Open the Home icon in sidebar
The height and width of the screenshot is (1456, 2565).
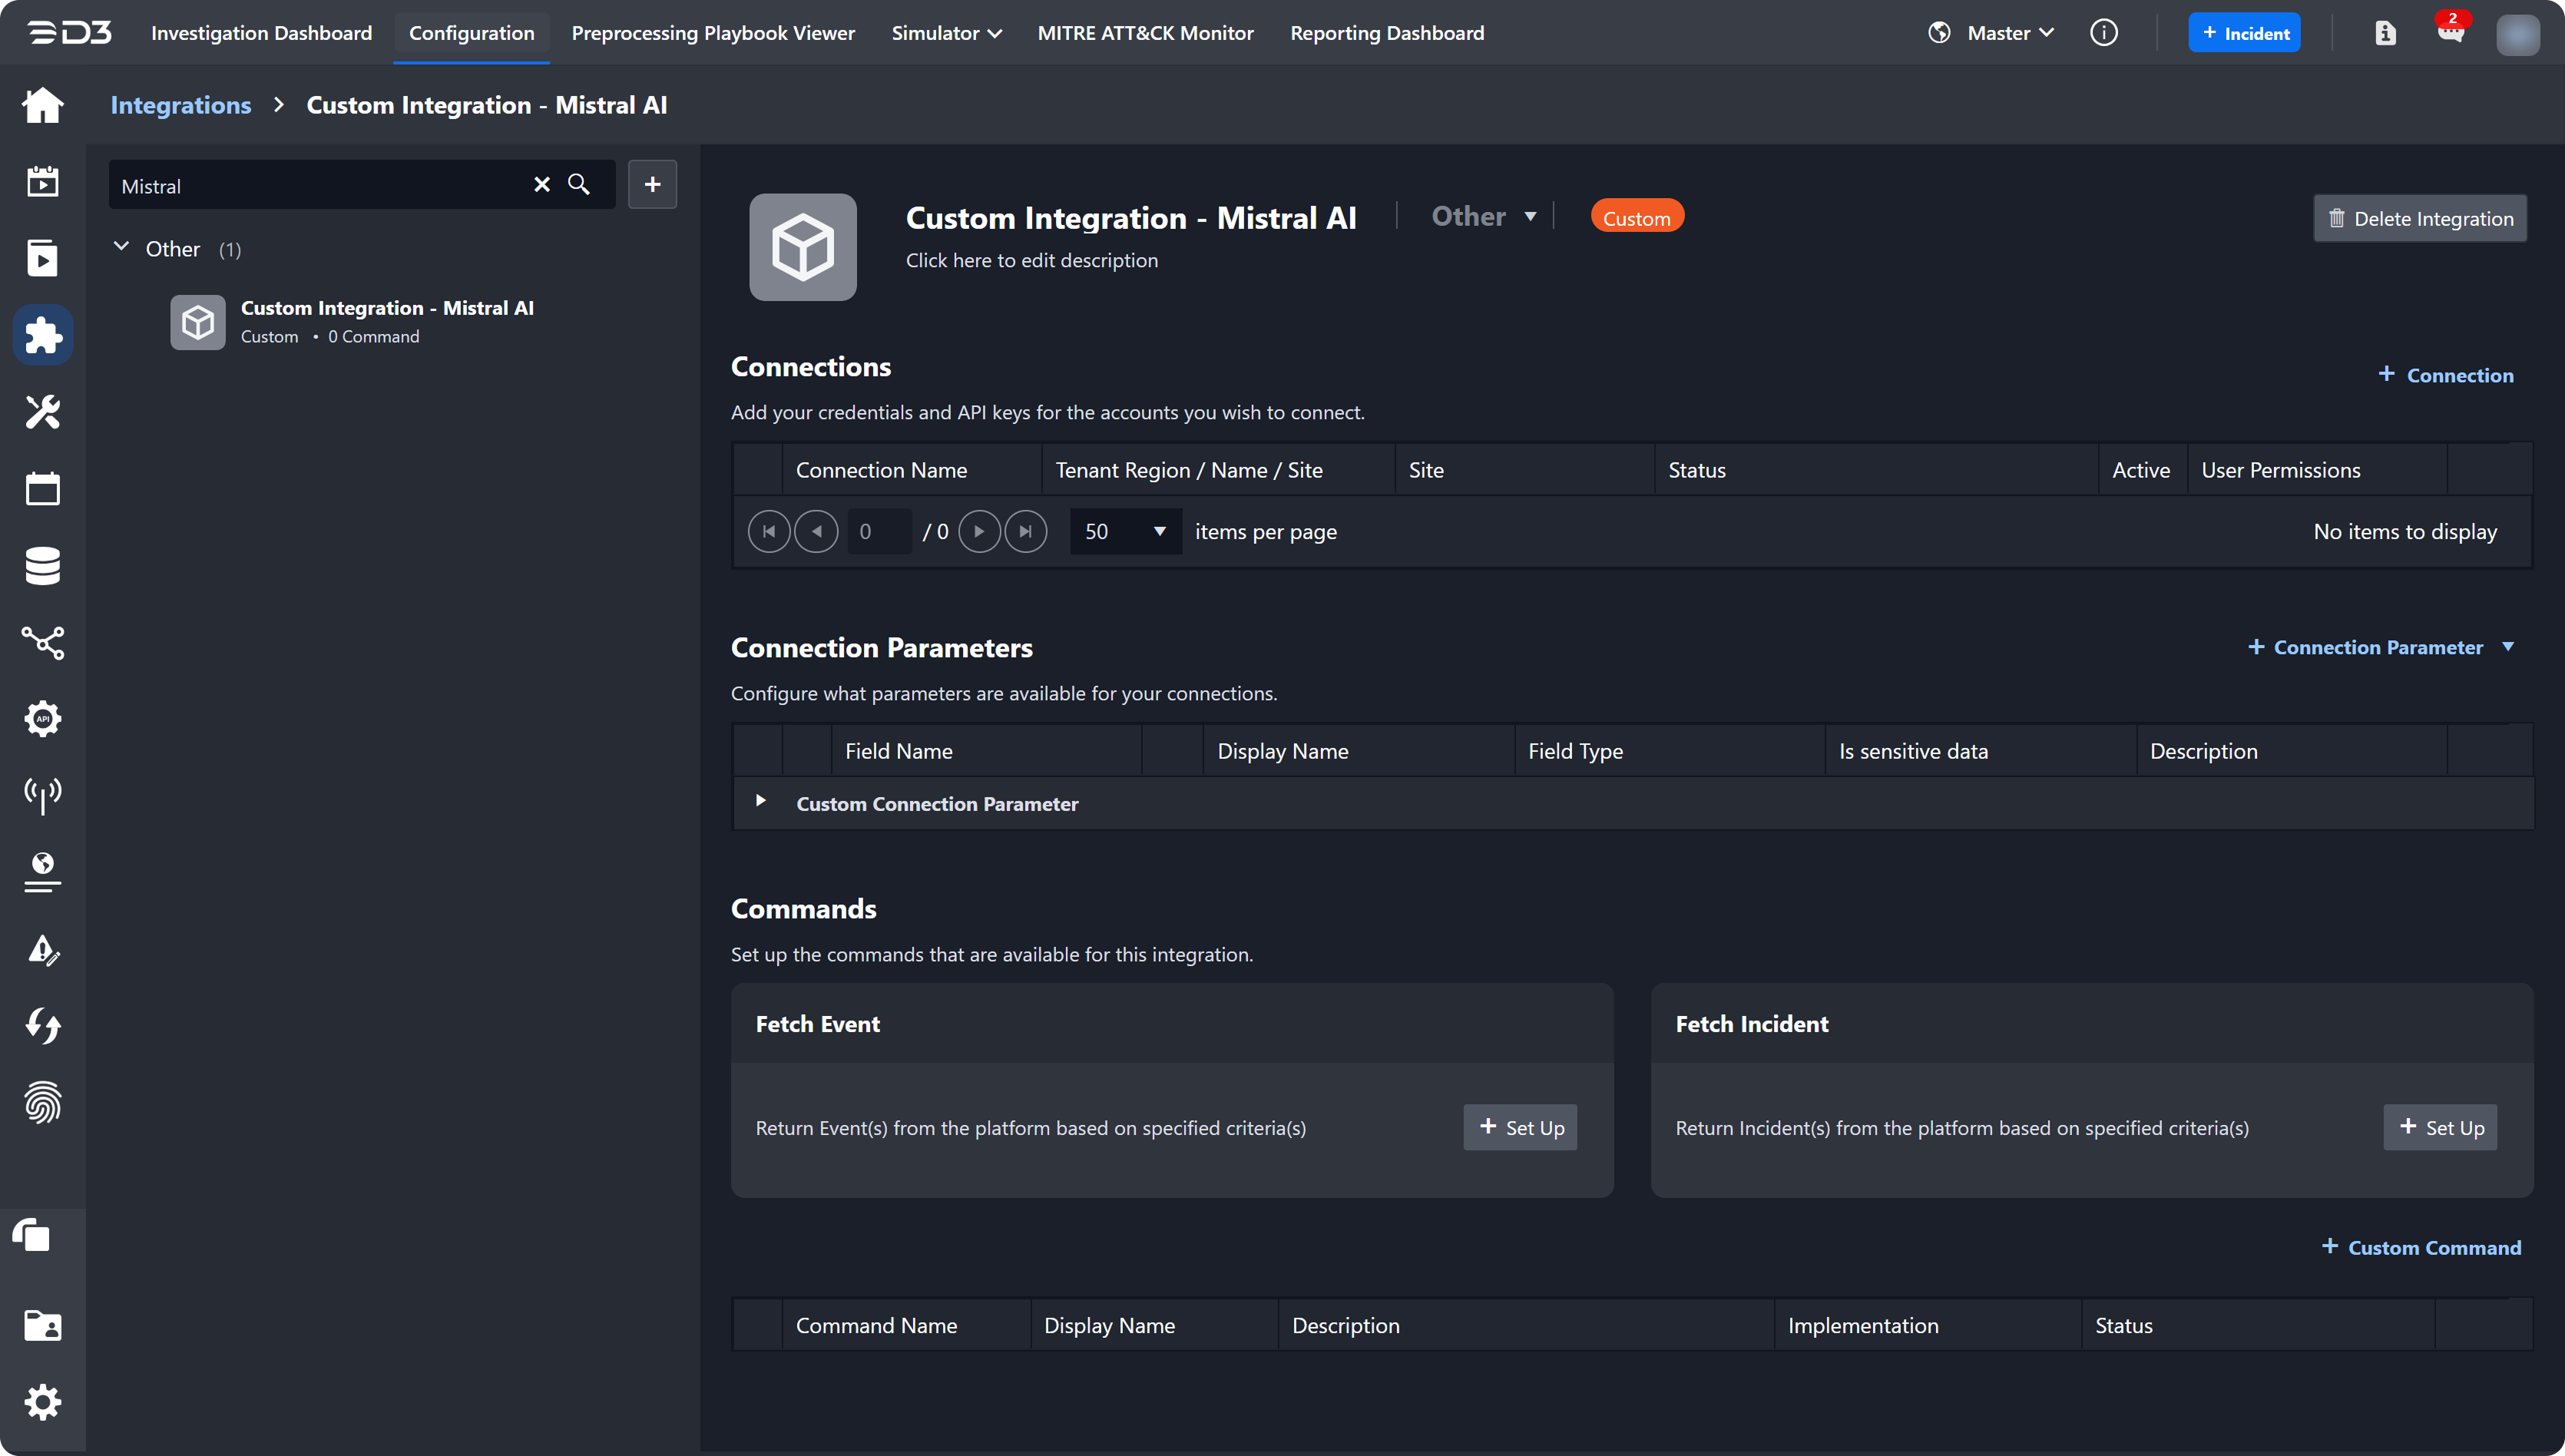tap(42, 105)
